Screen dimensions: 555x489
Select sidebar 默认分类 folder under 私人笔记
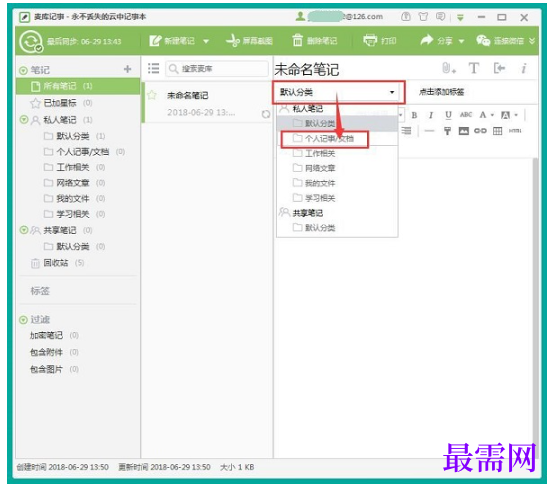[73, 136]
